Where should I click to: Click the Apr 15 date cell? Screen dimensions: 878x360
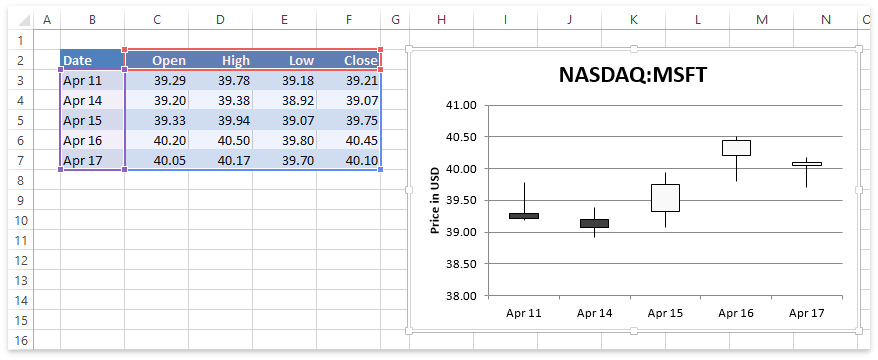click(92, 120)
